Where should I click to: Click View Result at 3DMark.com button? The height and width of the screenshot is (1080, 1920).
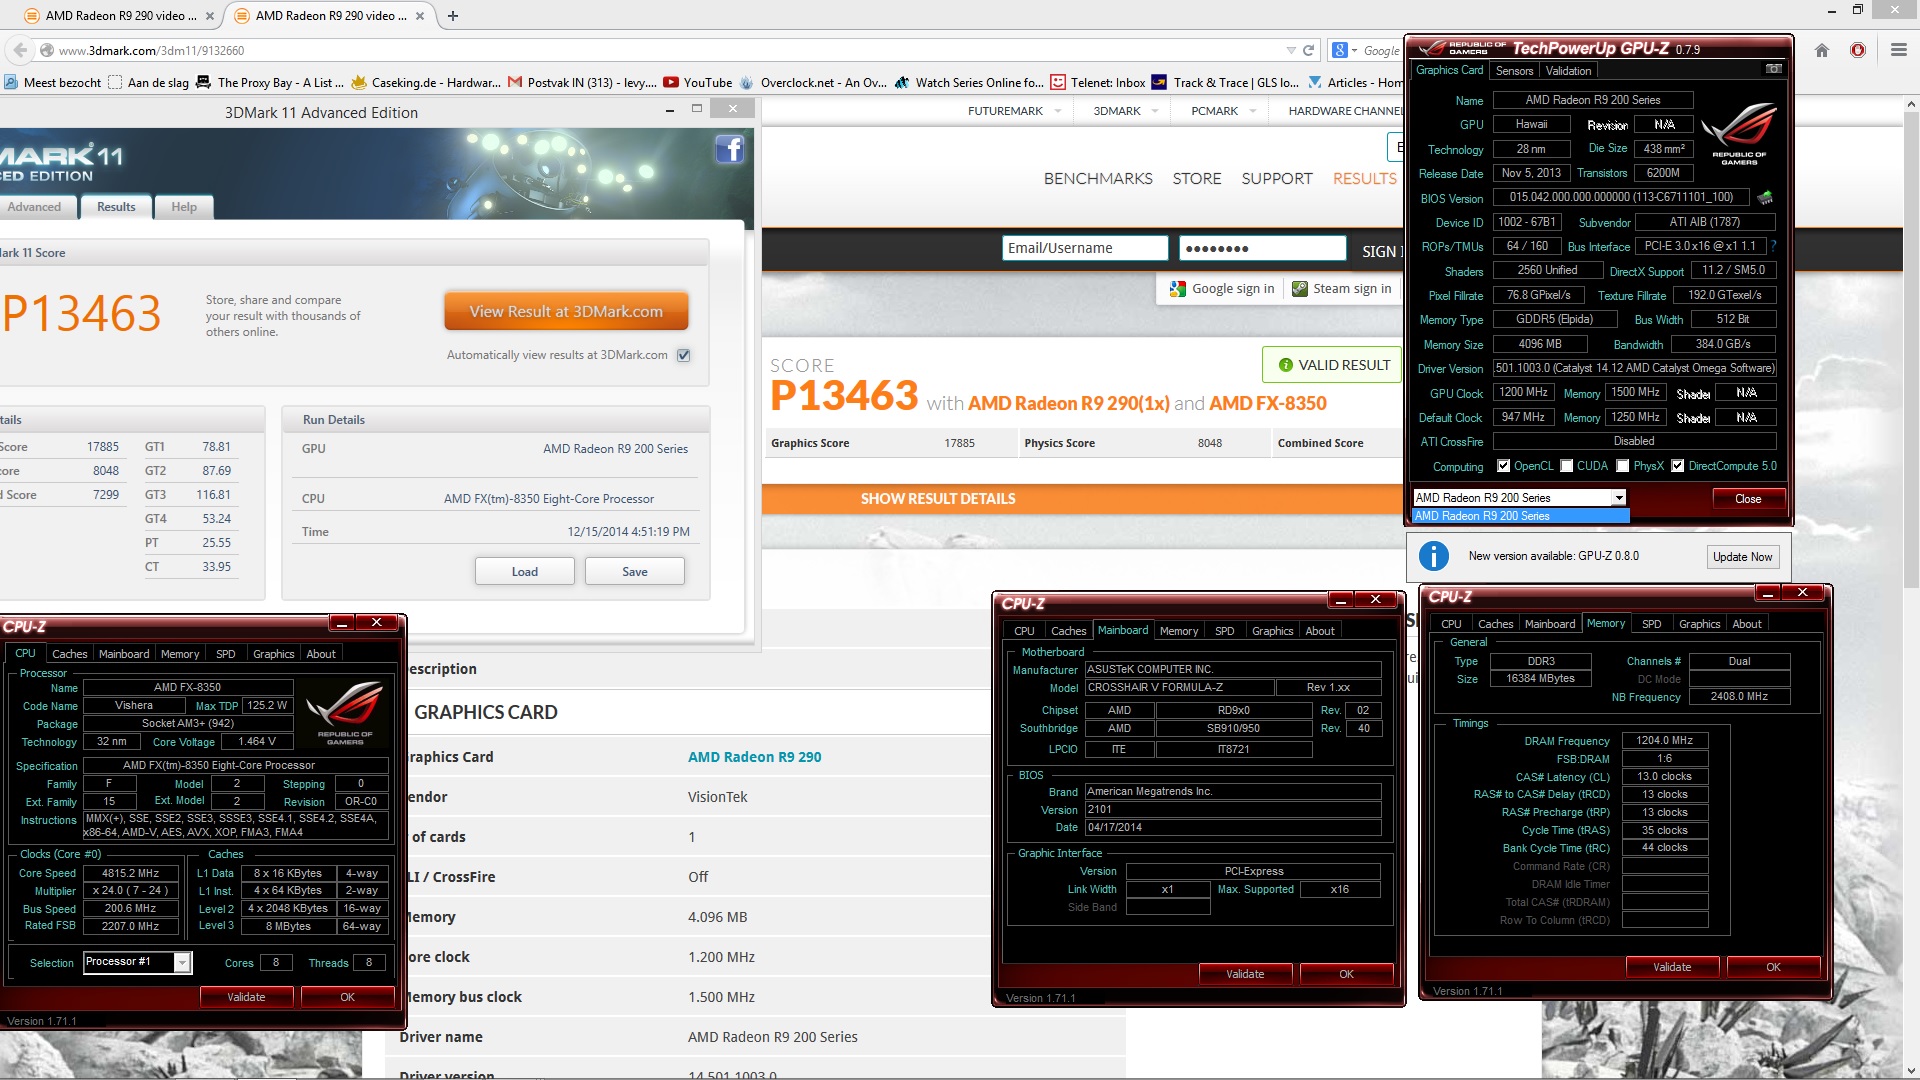(x=567, y=311)
